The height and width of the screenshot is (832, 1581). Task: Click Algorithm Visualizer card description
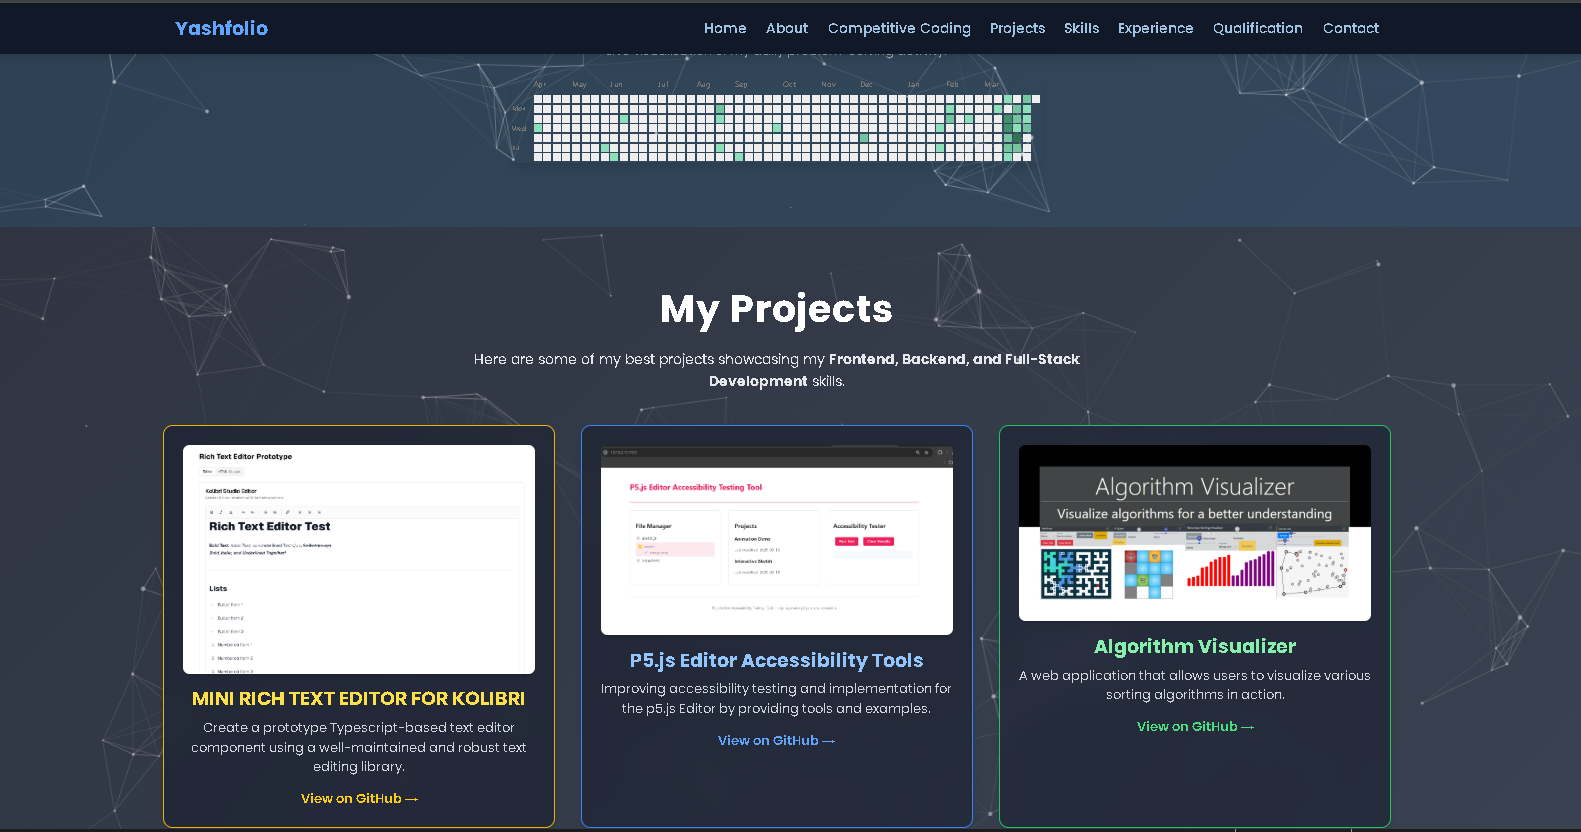(x=1195, y=685)
